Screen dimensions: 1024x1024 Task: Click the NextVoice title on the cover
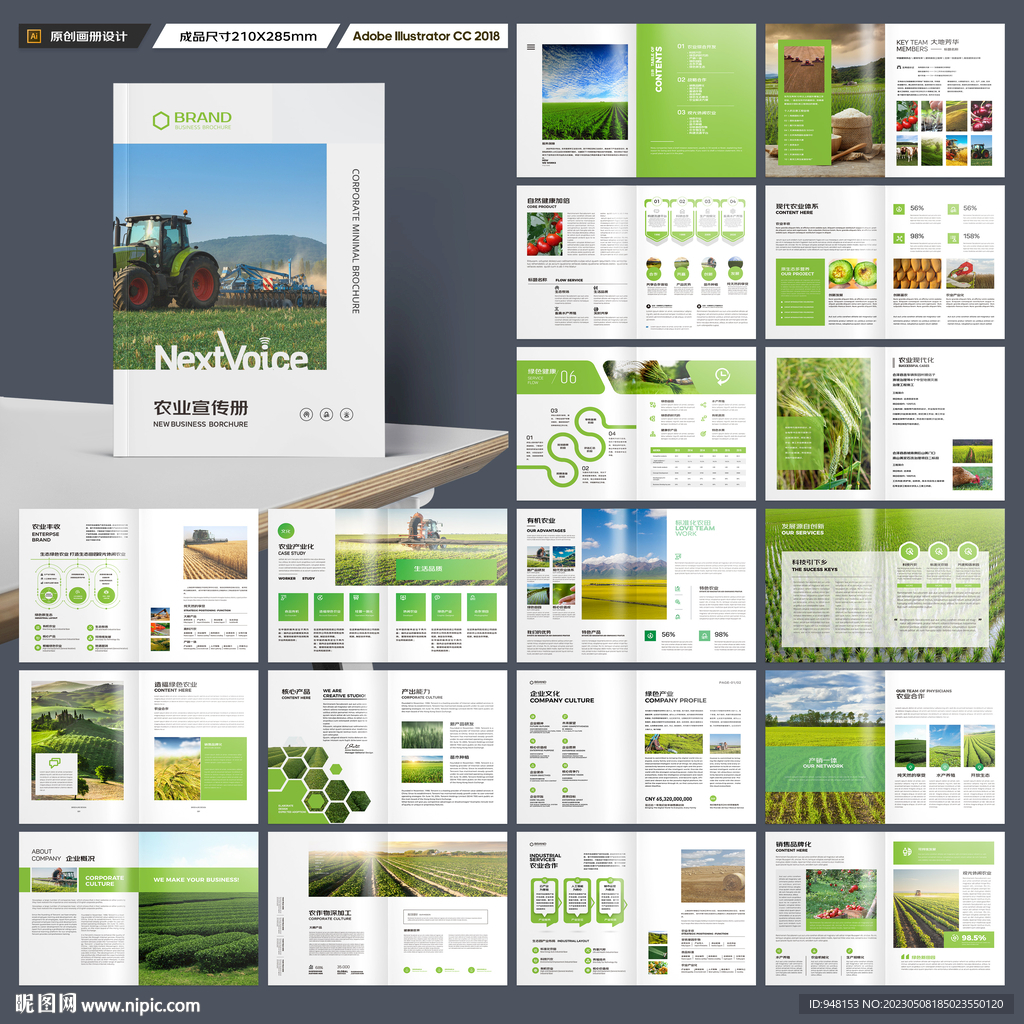(x=231, y=355)
